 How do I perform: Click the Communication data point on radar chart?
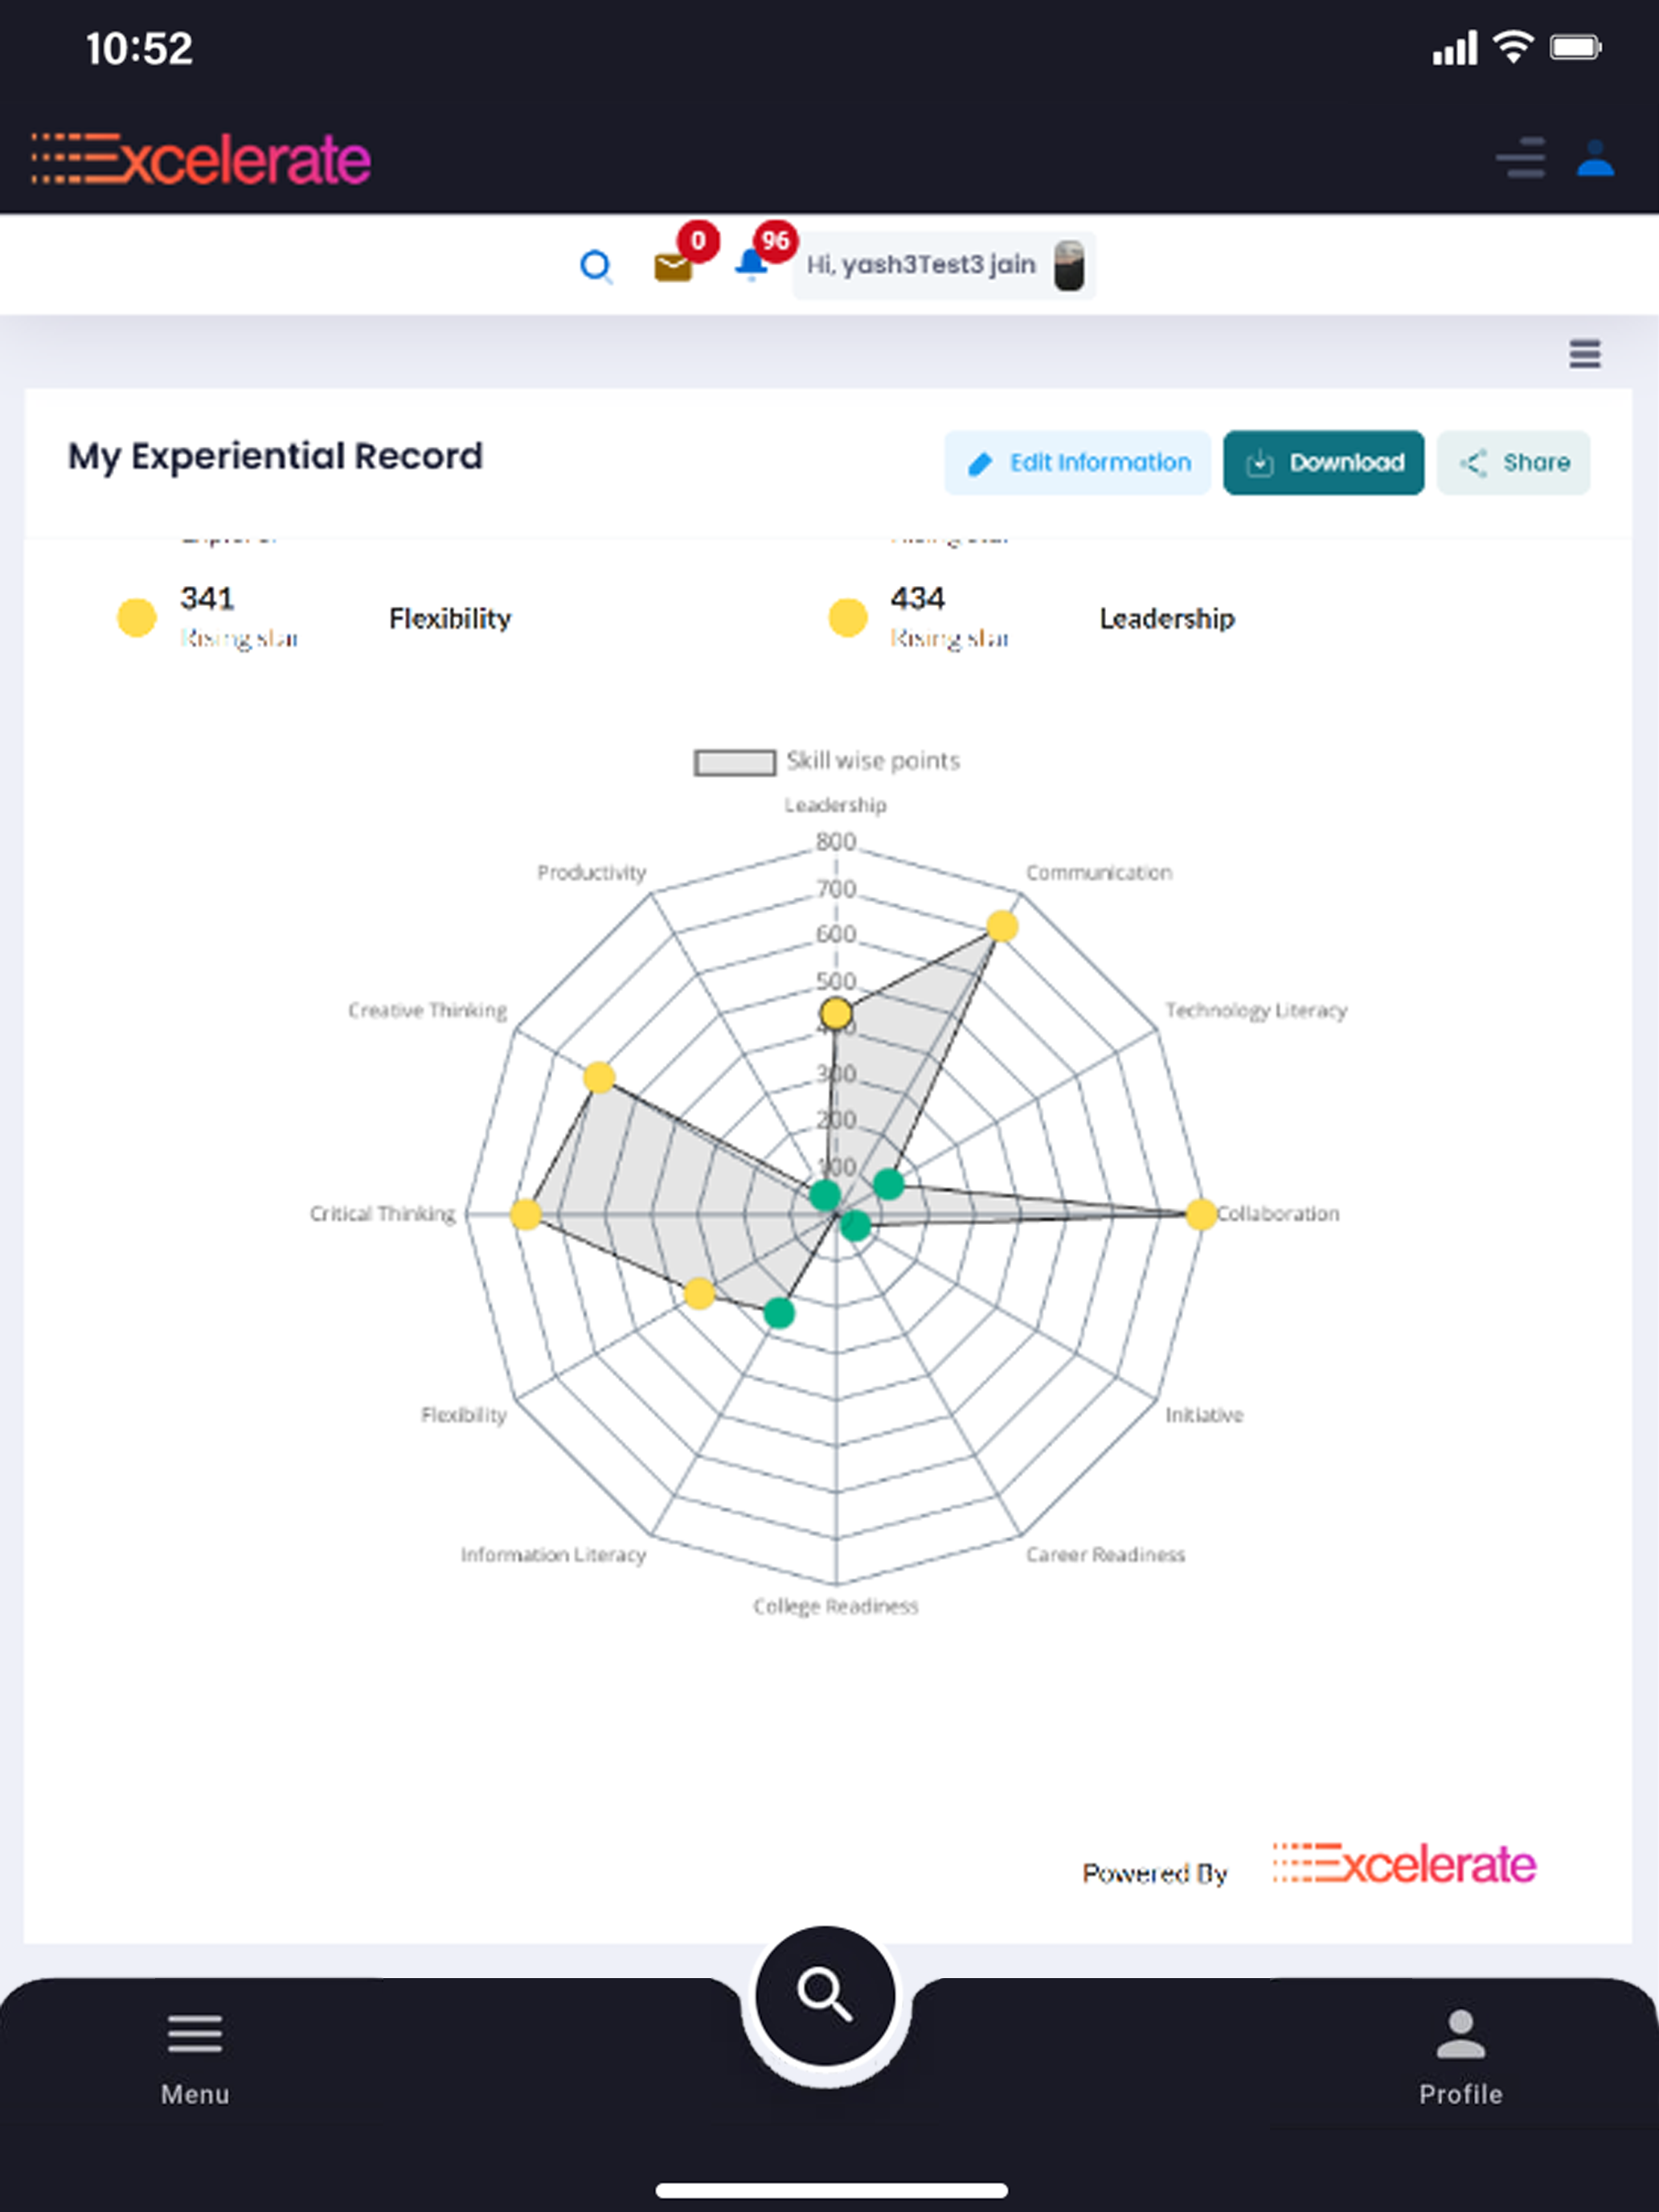[1002, 926]
